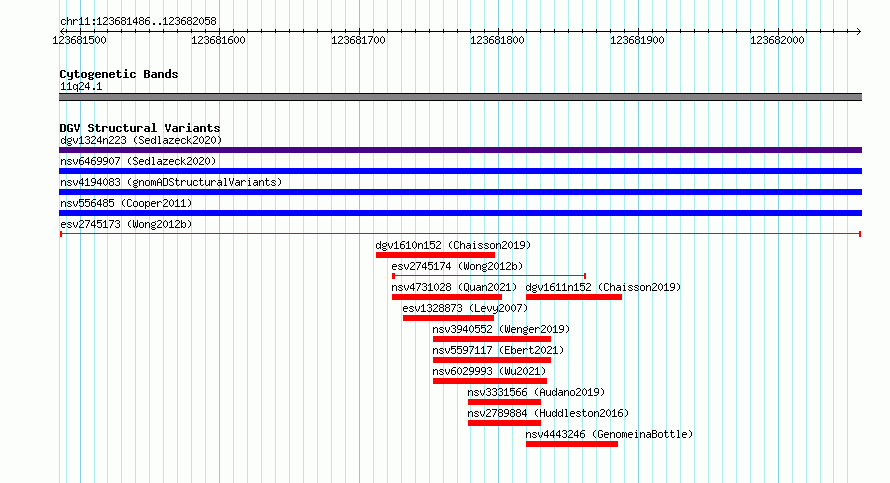Click the nsv556485 (Cooper2011) label

(x=126, y=203)
